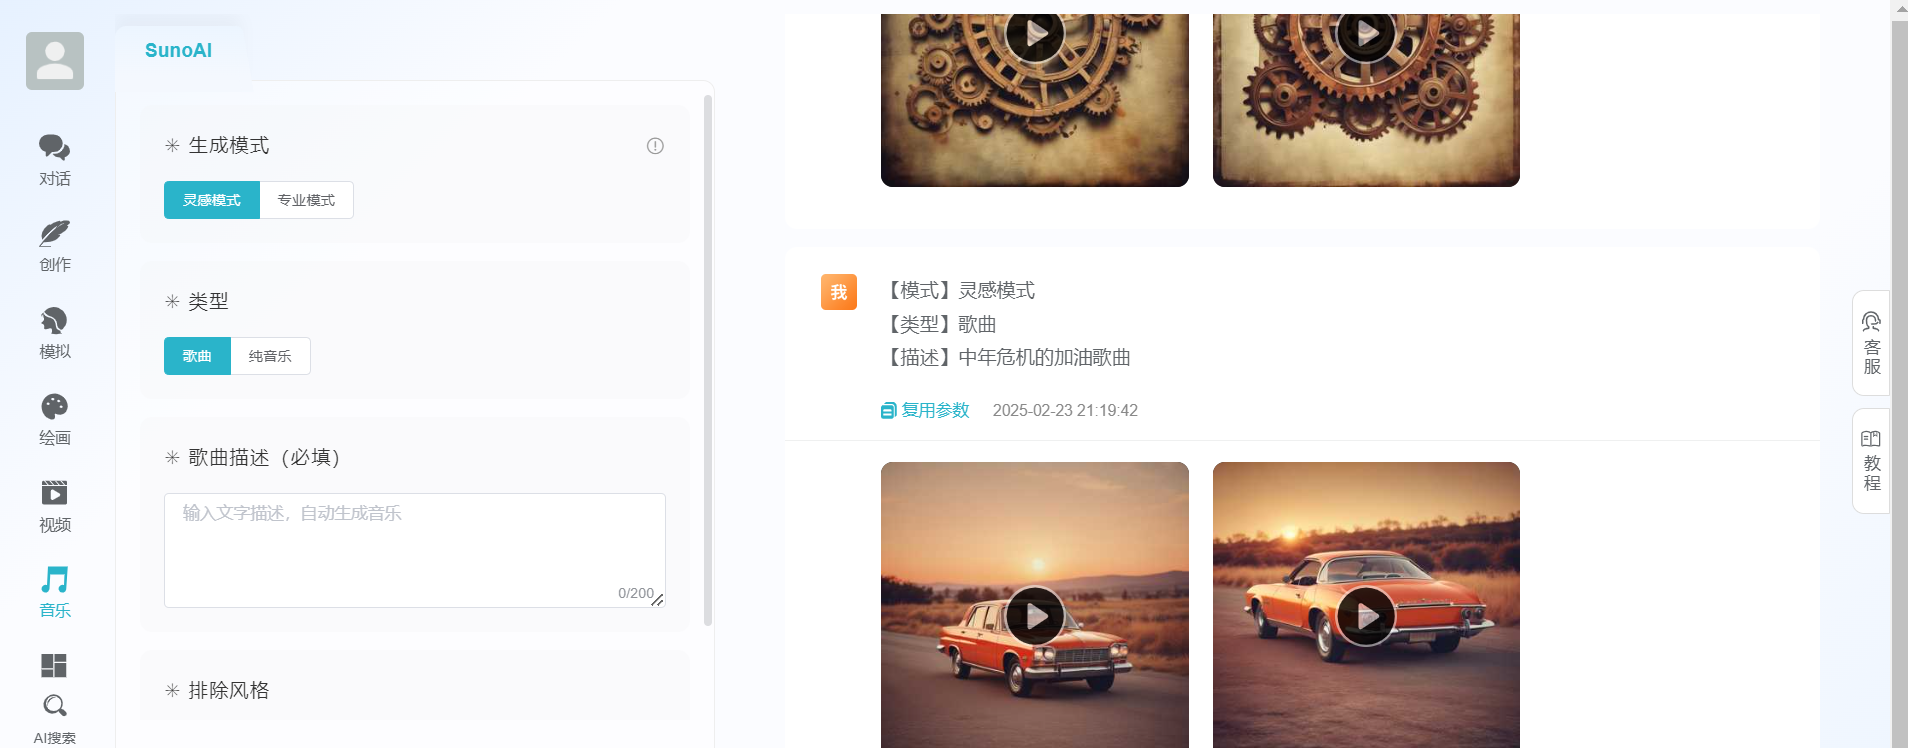Play the left orange car song

pos(1035,616)
